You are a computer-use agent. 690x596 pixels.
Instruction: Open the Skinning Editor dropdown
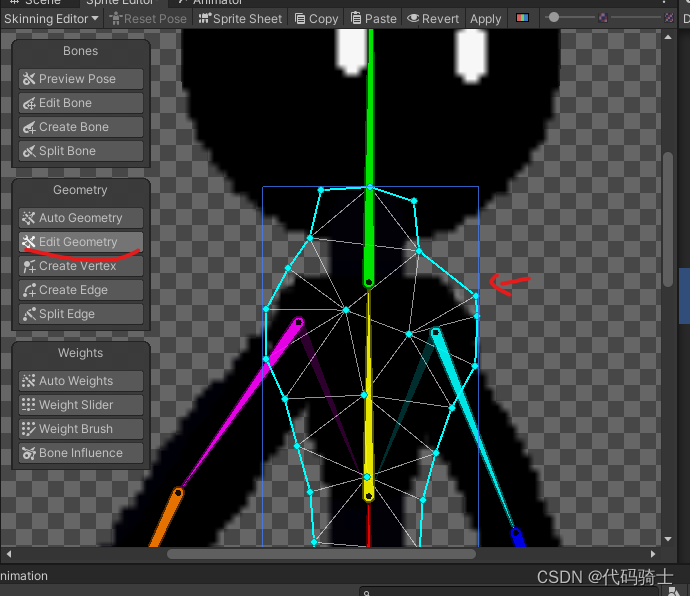51,19
